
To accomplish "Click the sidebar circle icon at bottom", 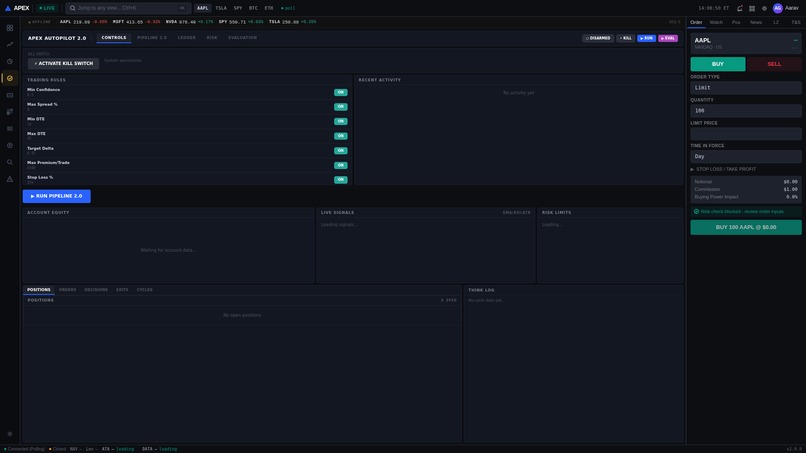I will tap(10, 434).
